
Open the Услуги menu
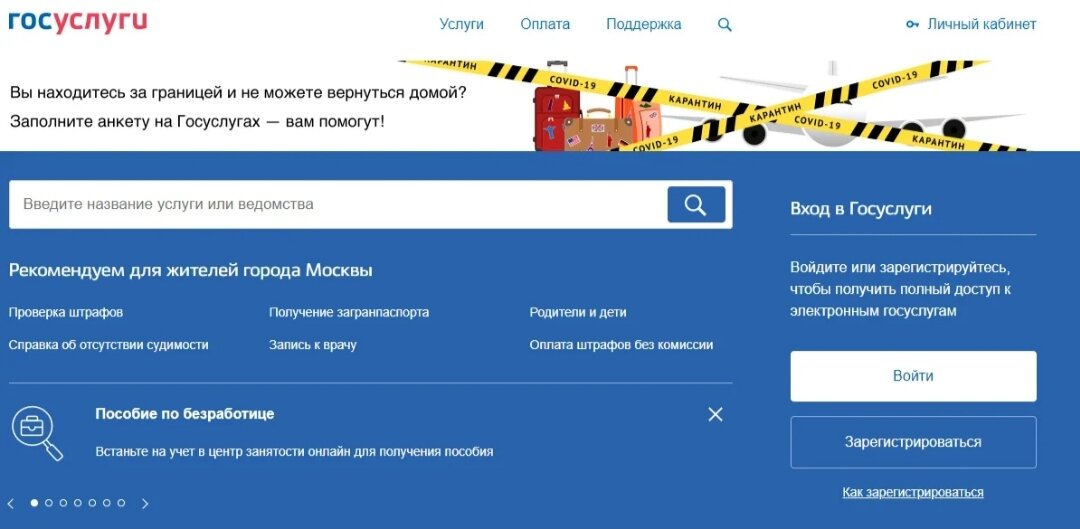click(461, 24)
